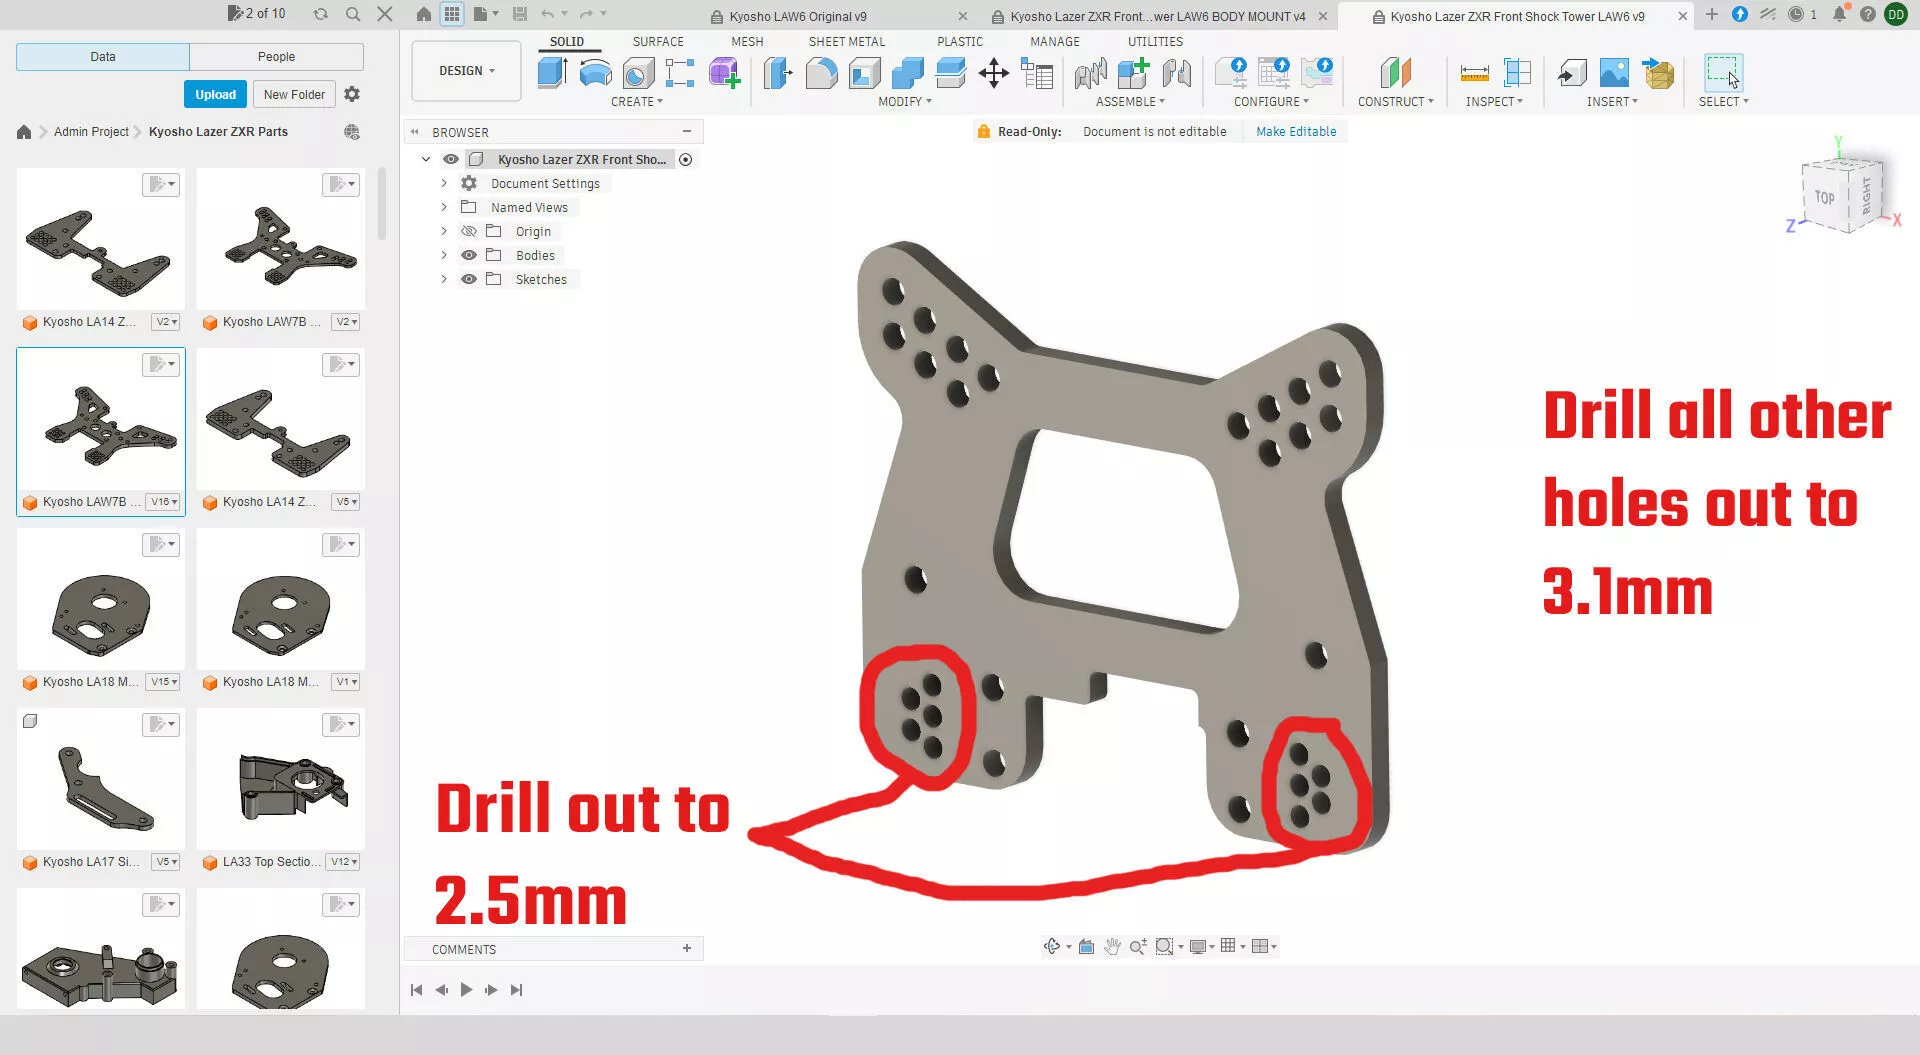Click the Window Select tool icon
This screenshot has height=1055, width=1920.
coord(1723,73)
